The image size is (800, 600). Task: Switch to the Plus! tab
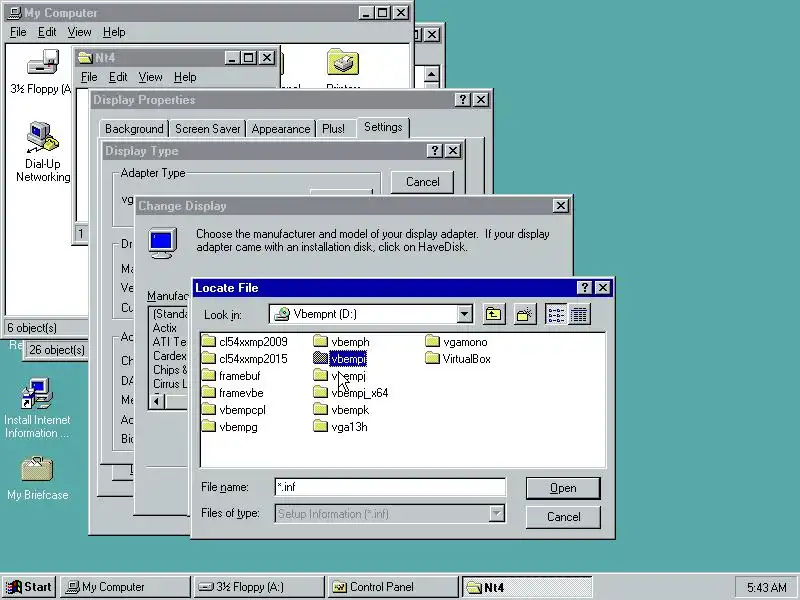click(x=333, y=129)
